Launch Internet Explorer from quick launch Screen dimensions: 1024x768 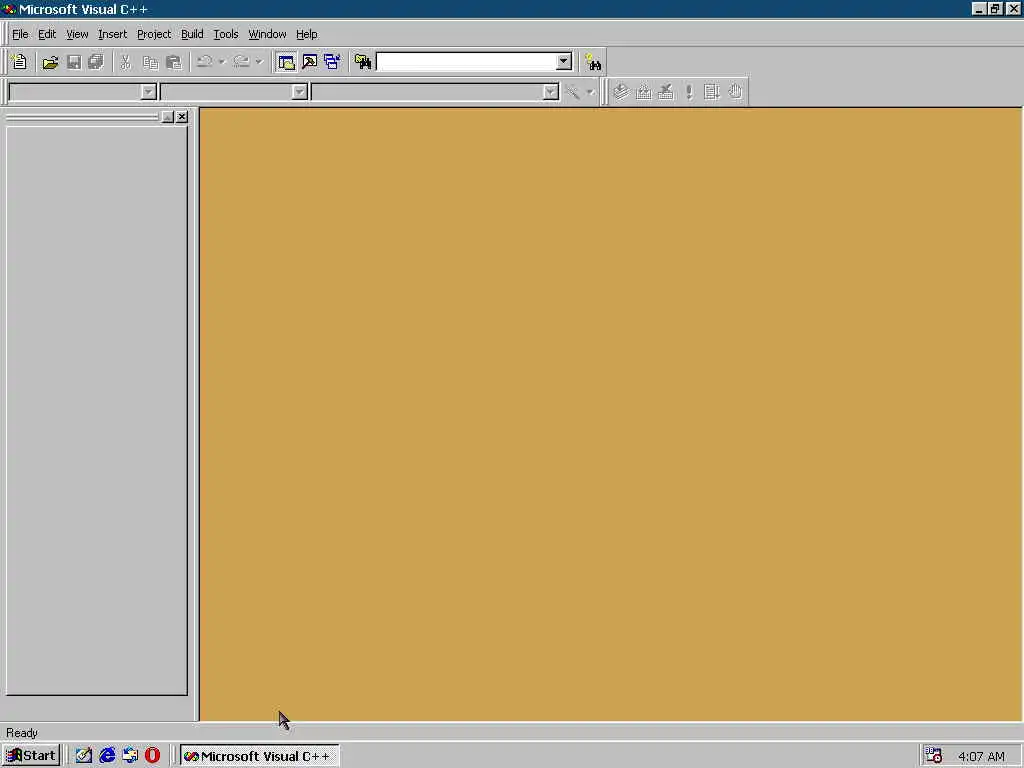107,756
